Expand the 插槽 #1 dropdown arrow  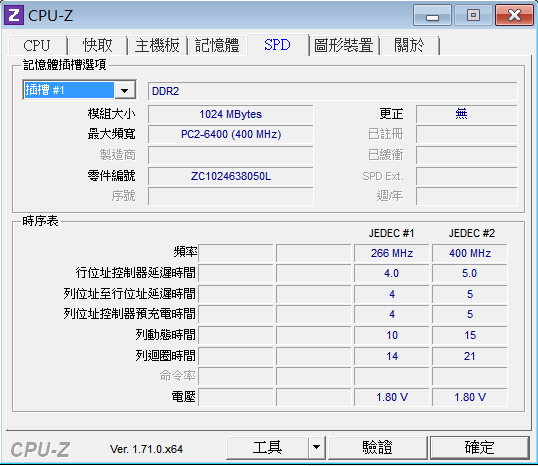coord(125,91)
